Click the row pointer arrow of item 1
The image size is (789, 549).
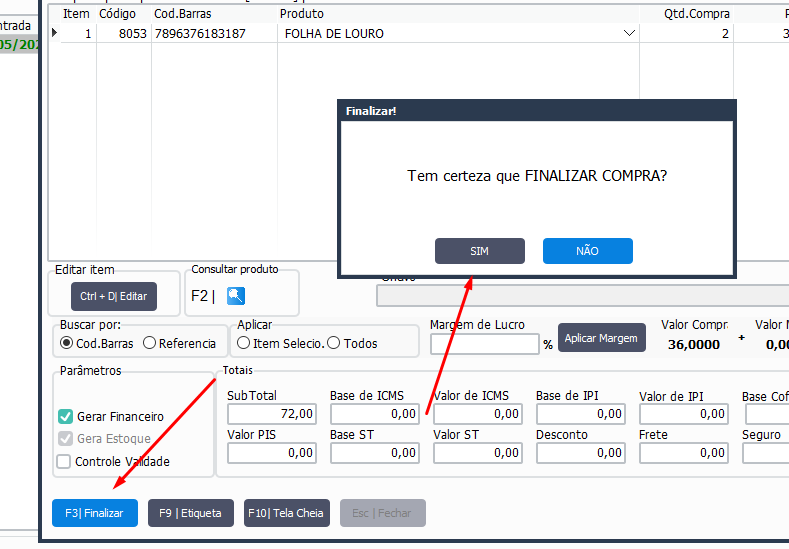(x=54, y=33)
